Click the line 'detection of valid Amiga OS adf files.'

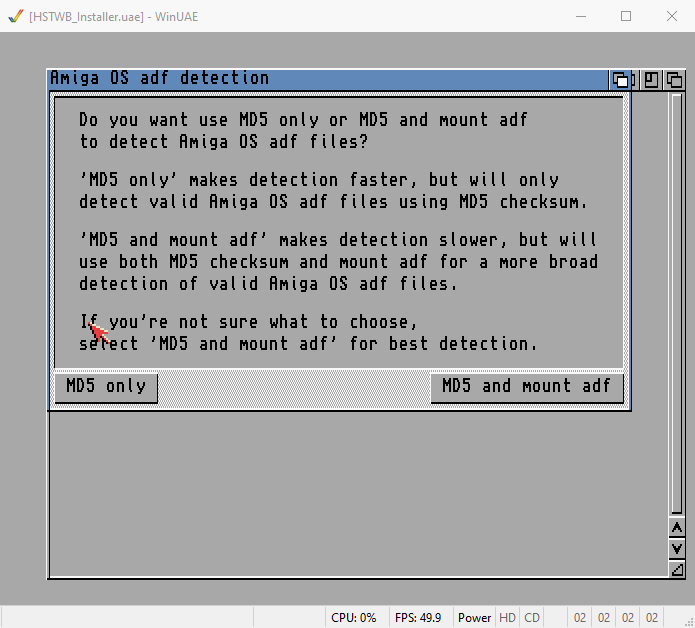pyautogui.click(x=268, y=284)
